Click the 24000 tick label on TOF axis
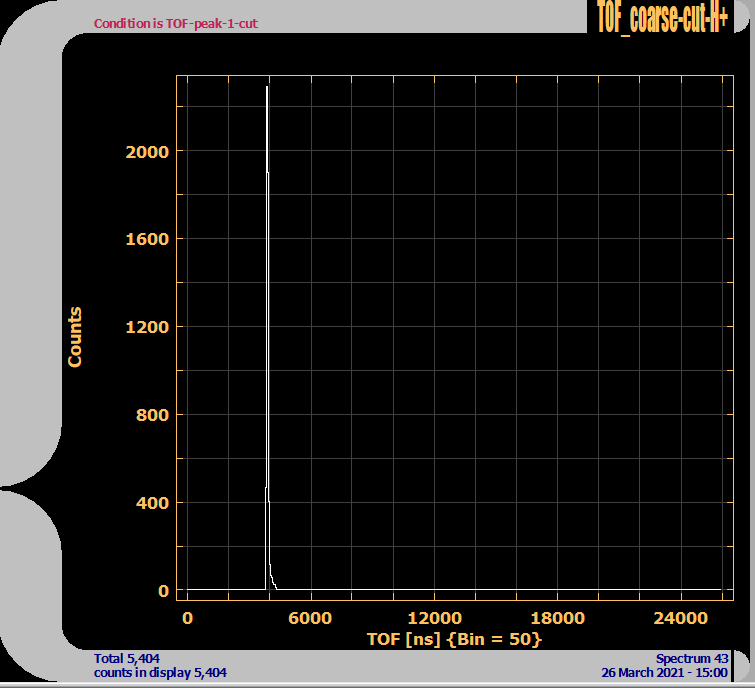Screen dimensions: 755x693 coord(681,618)
